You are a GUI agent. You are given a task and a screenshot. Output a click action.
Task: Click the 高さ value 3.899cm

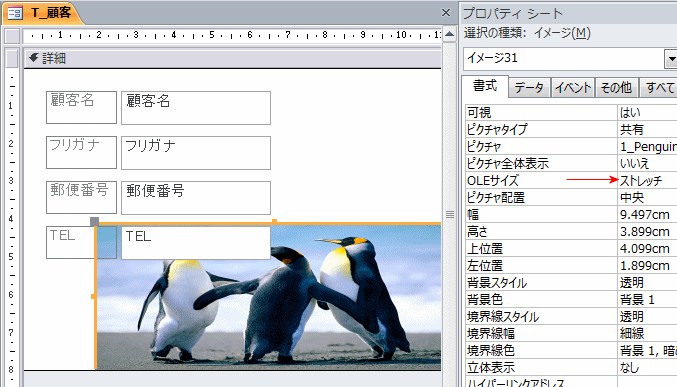click(647, 232)
